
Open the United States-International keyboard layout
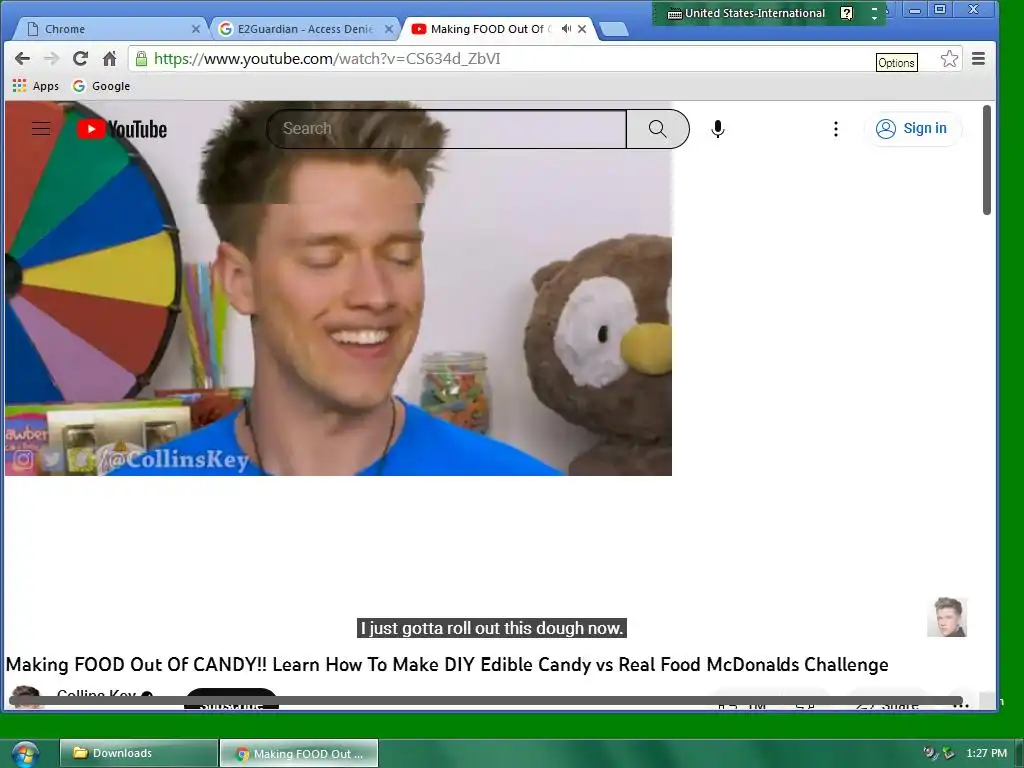coord(746,13)
